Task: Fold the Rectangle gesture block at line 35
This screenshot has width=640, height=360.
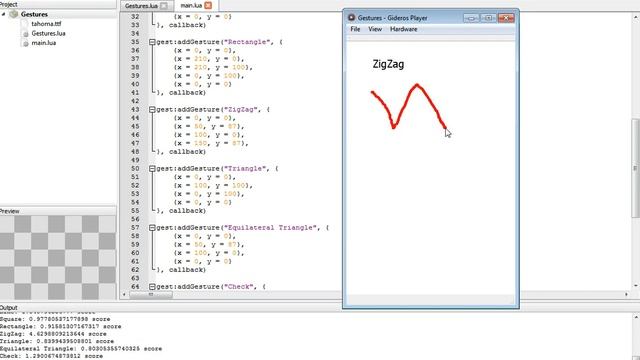Action: 152,42
